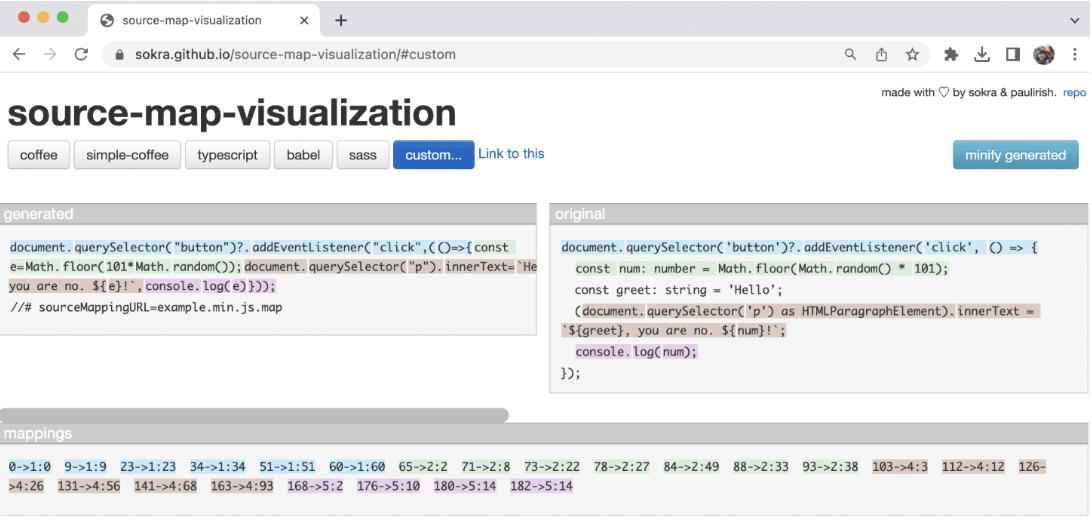The width and height of the screenshot is (1092, 526).
Task: Open the 'Link to this' hyperlink
Action: coord(511,153)
